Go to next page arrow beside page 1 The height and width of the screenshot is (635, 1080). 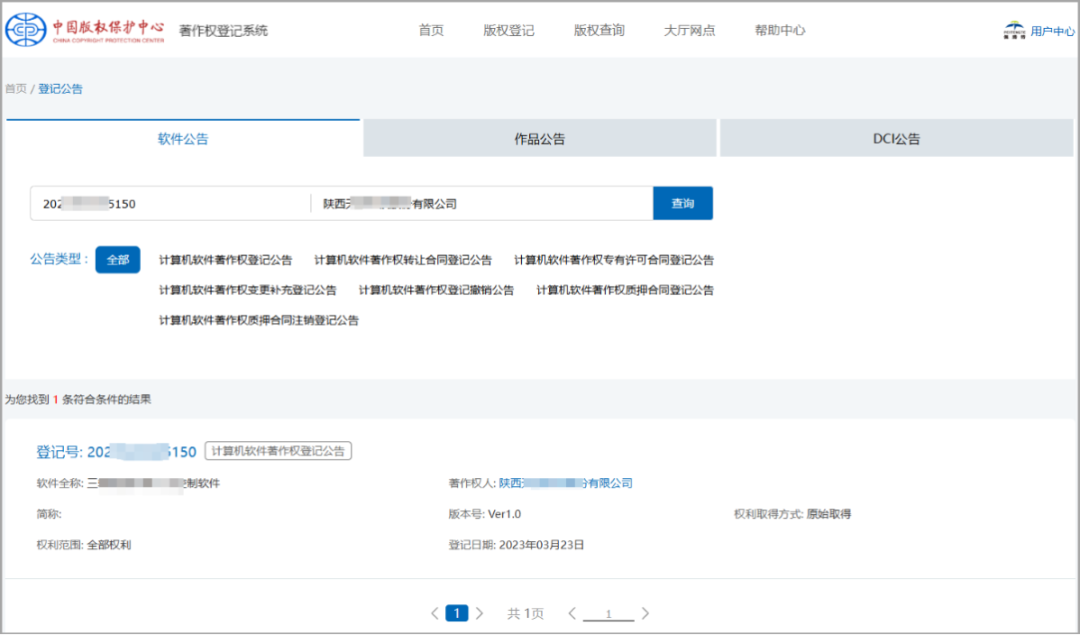[480, 613]
